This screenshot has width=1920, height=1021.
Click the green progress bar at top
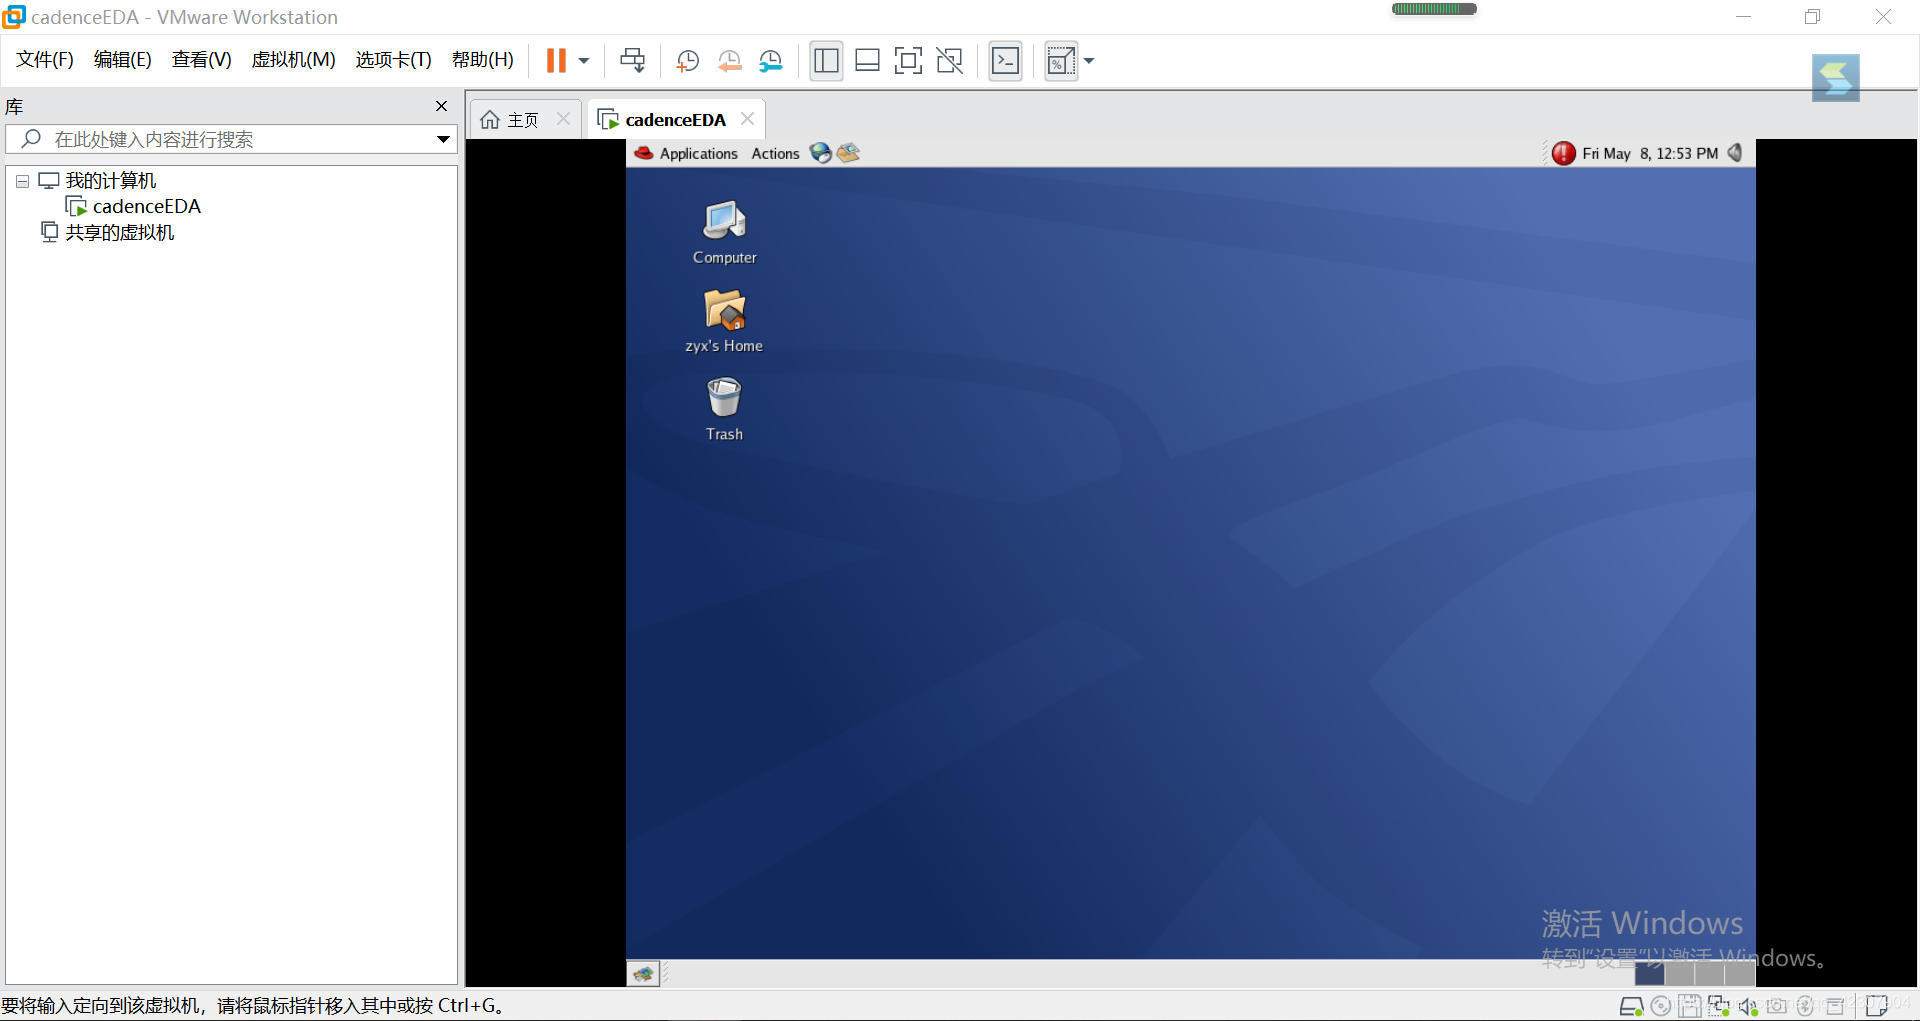[x=1433, y=8]
